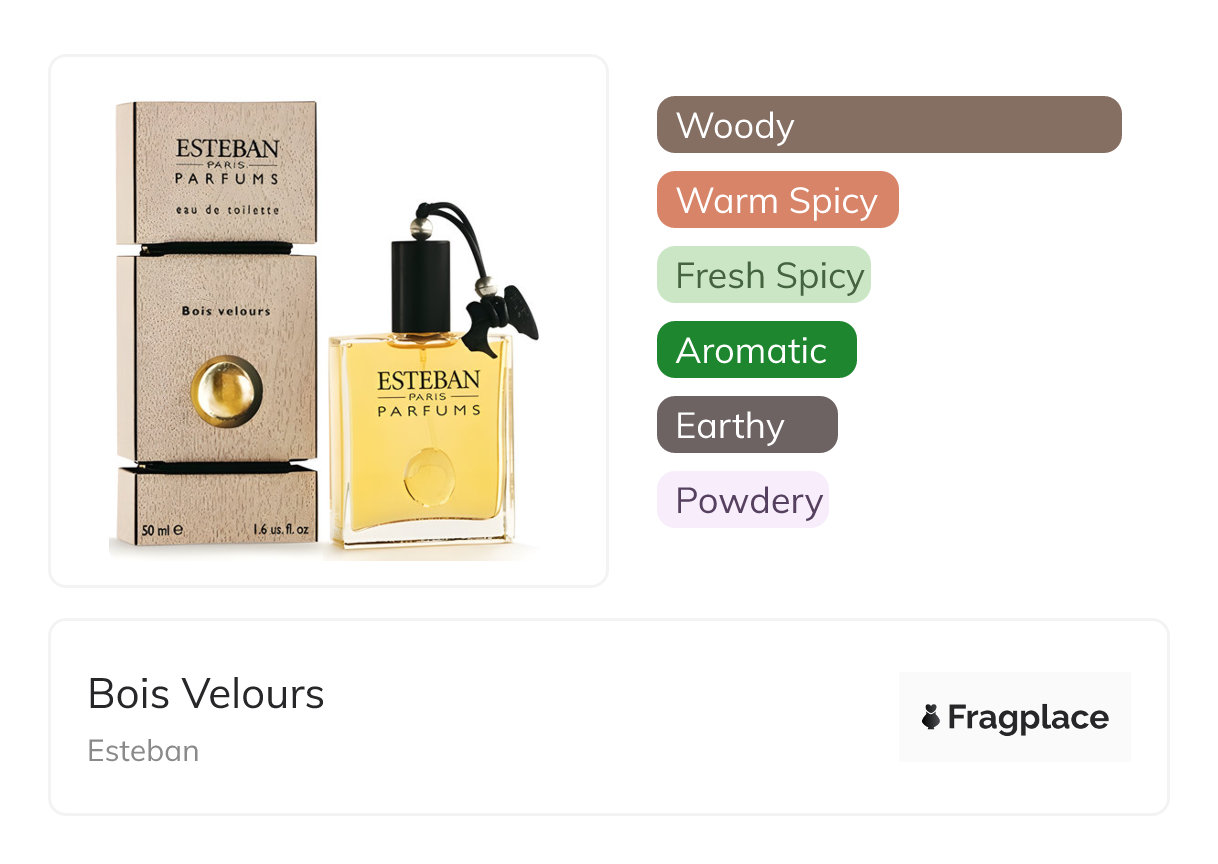Viewport: 1218px width, 864px height.
Task: Click the Earthy accord tag
Action: tap(746, 425)
